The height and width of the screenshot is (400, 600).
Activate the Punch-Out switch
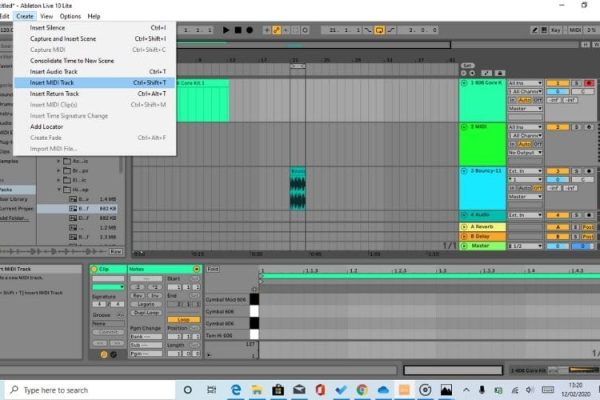391,30
